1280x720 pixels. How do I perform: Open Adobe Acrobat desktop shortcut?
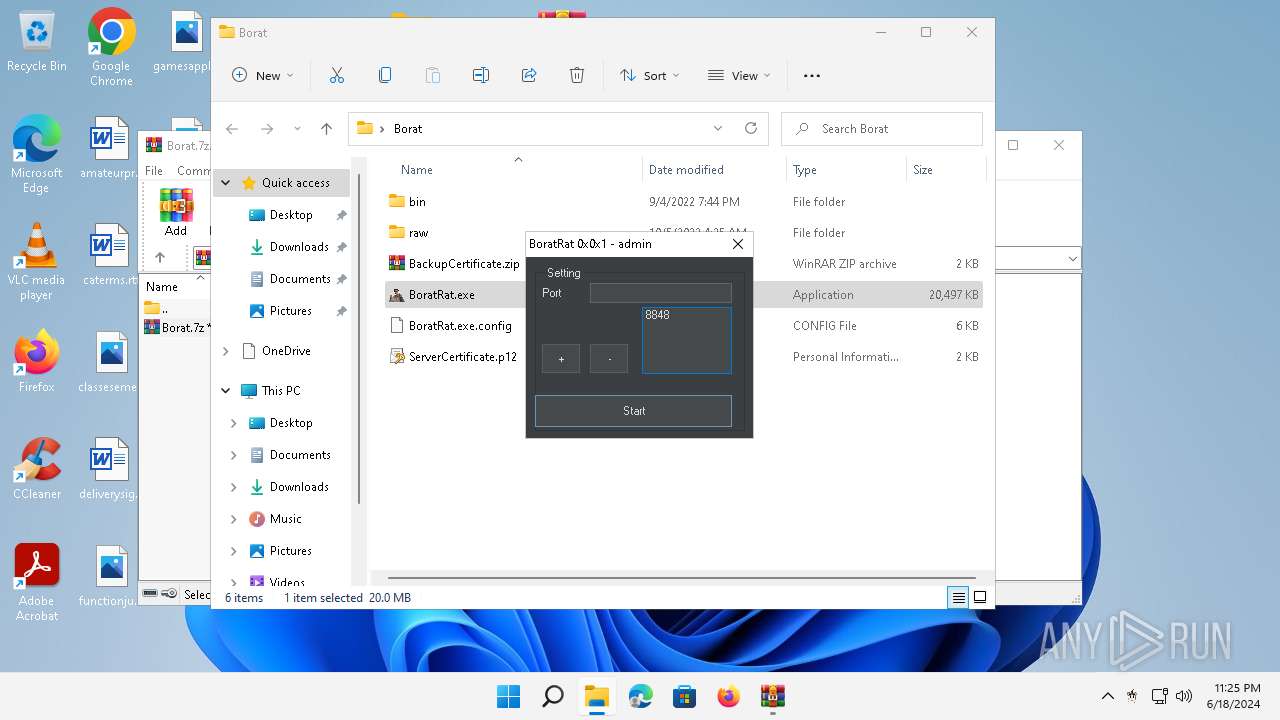click(37, 584)
